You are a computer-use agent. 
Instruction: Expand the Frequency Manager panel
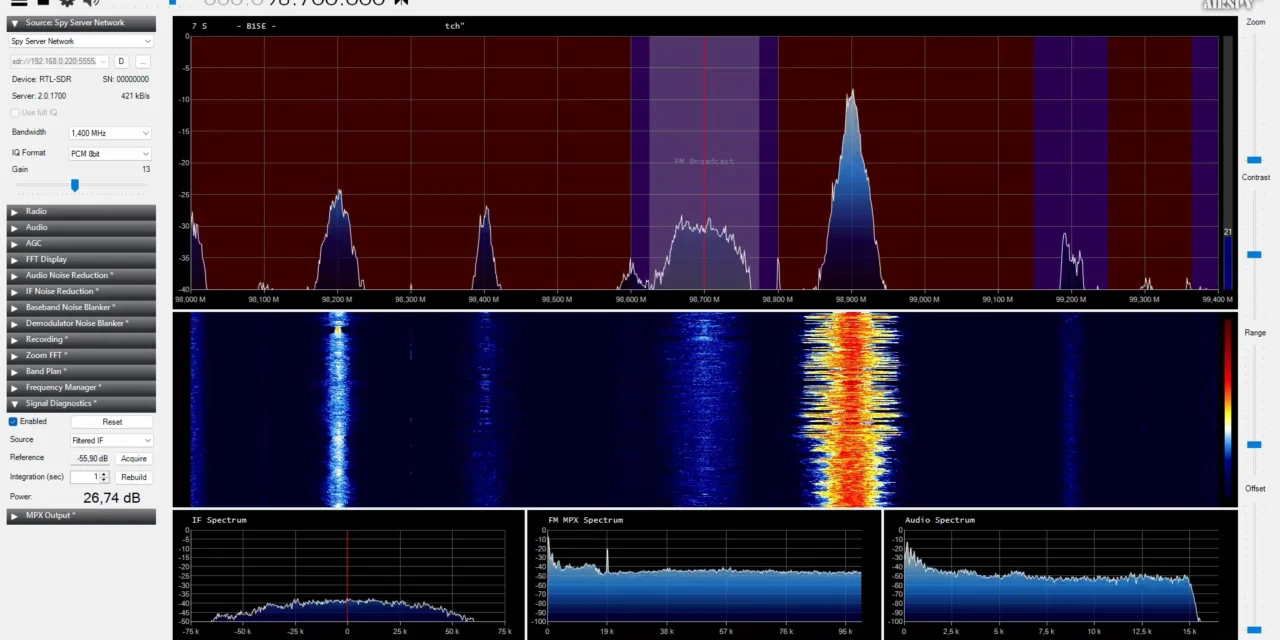tap(81, 387)
